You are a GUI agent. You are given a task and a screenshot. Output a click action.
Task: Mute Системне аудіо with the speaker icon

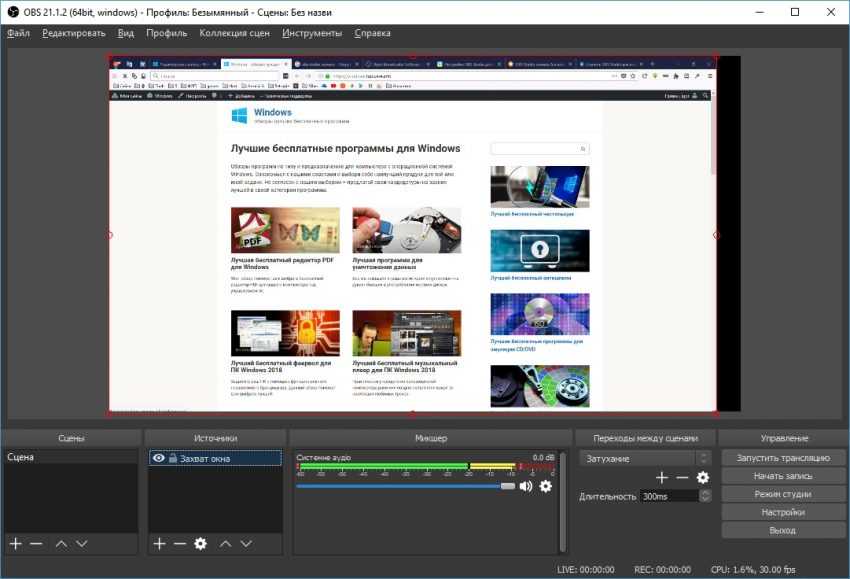[x=526, y=486]
